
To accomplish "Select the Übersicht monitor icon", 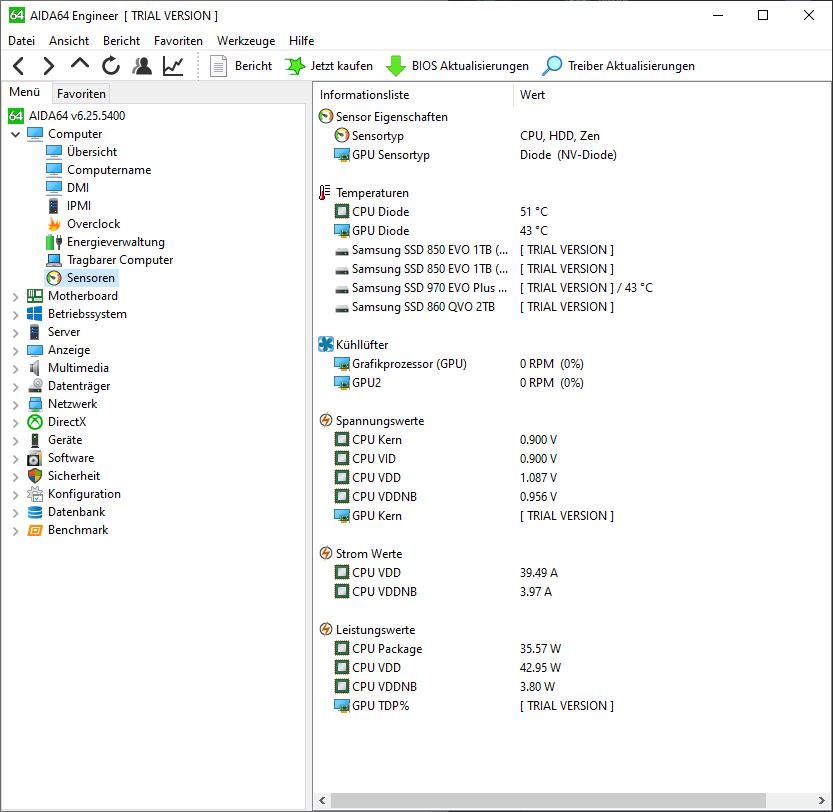I will coord(54,152).
